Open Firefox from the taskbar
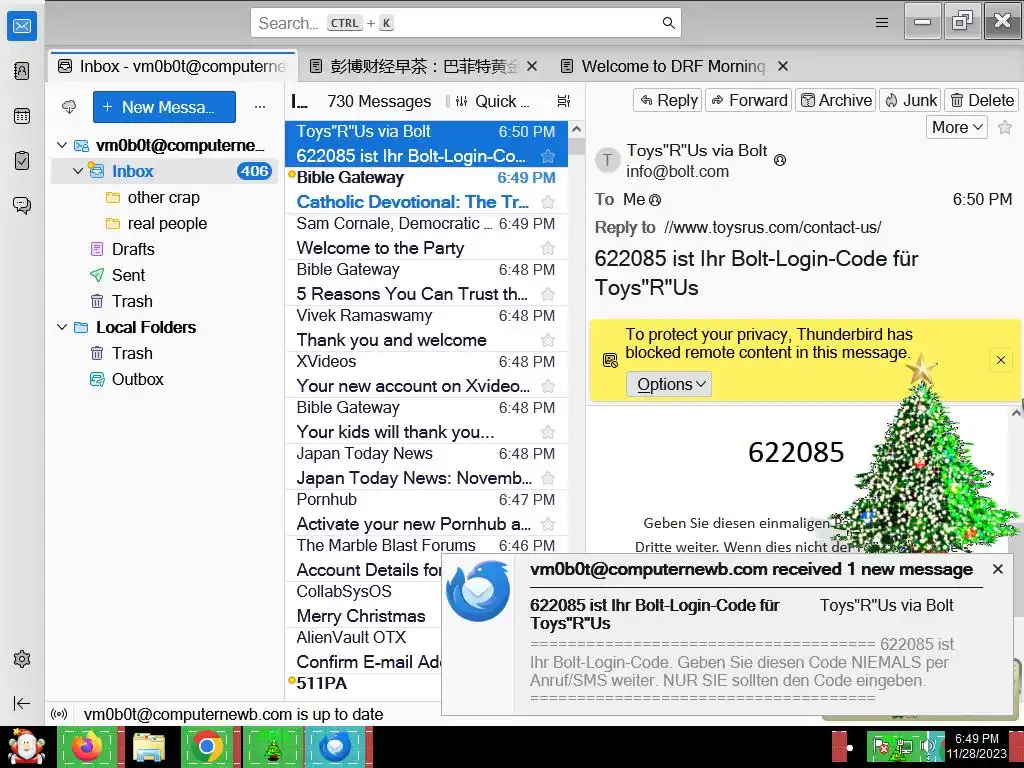This screenshot has height=768, width=1024. pyautogui.click(x=87, y=746)
